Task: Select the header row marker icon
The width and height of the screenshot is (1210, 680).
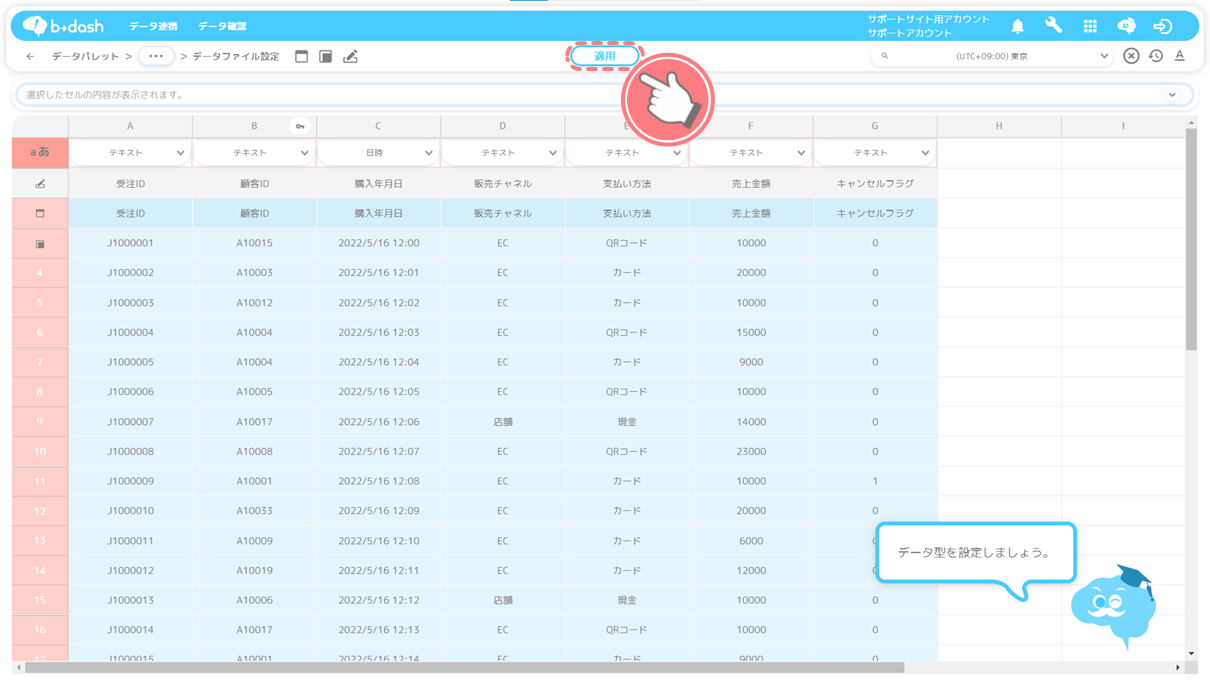Action: (40, 213)
